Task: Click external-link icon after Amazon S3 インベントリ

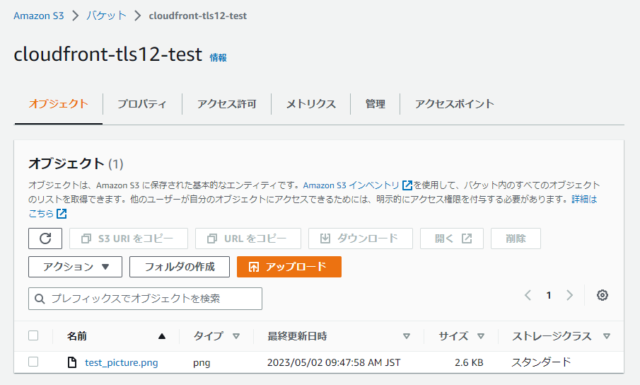Action: pos(407,185)
